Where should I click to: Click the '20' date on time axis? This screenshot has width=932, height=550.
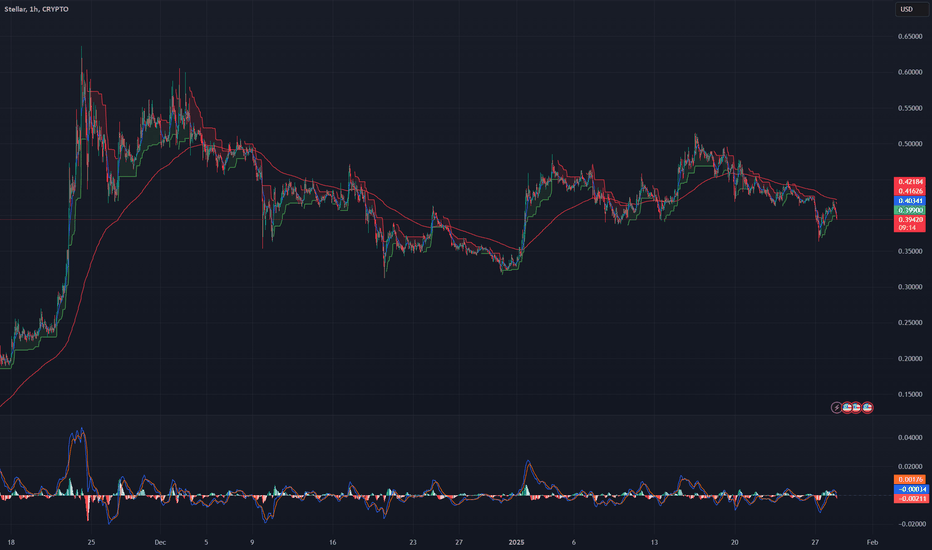point(735,542)
